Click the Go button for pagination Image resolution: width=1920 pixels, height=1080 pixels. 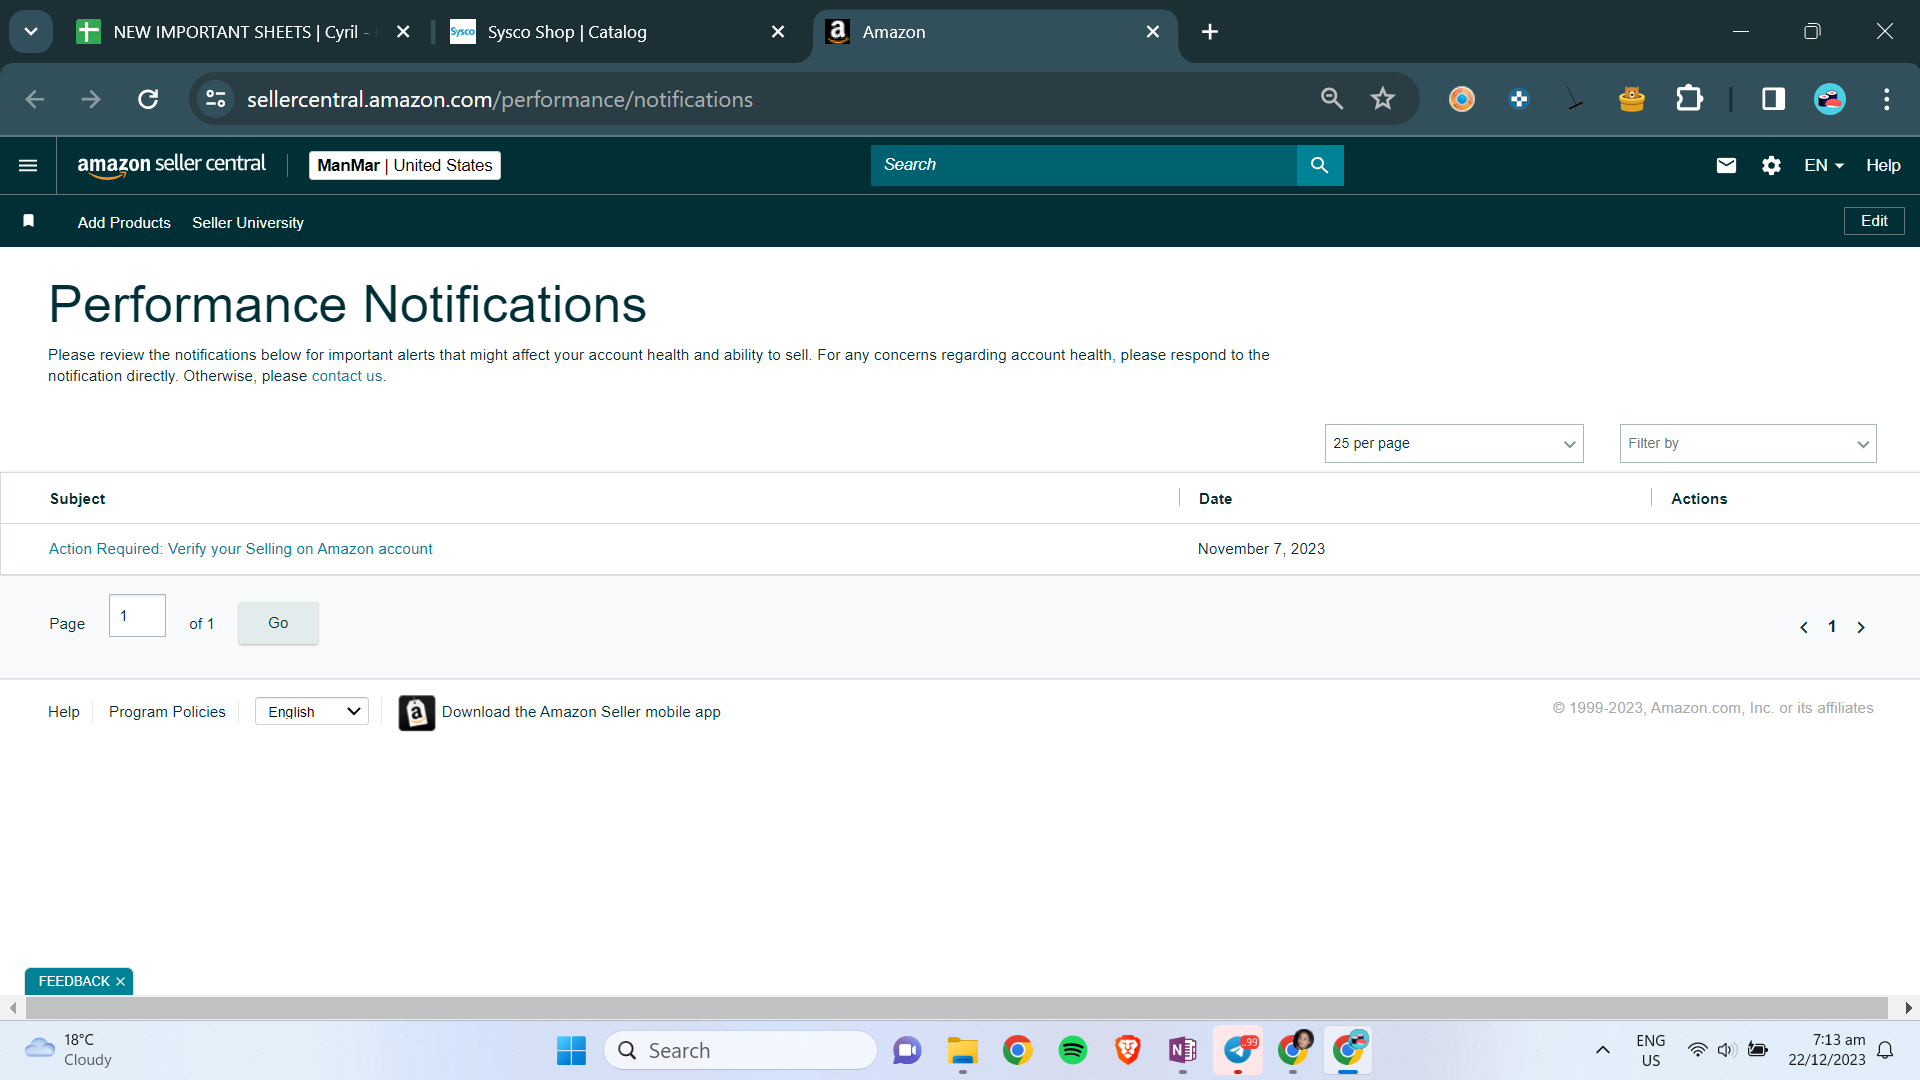278,623
